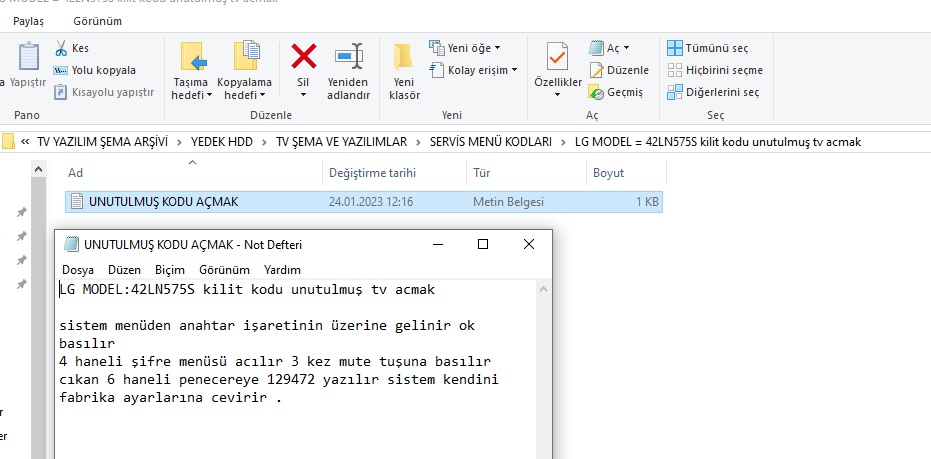Click the 1 KB size cell
The image size is (931, 459).
pos(647,202)
